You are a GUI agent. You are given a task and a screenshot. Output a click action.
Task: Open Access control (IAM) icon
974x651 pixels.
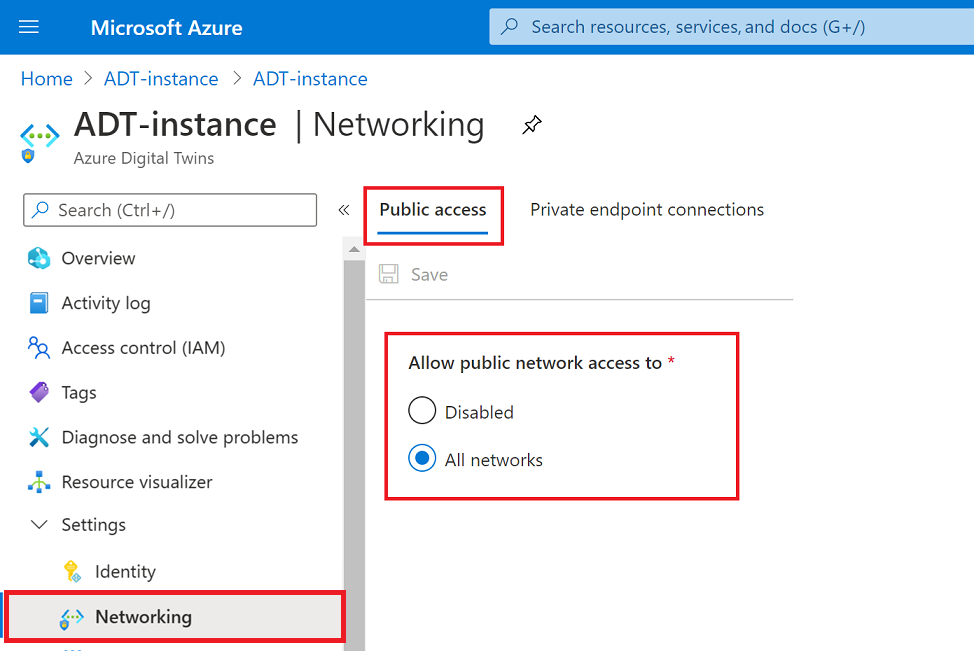(x=39, y=348)
